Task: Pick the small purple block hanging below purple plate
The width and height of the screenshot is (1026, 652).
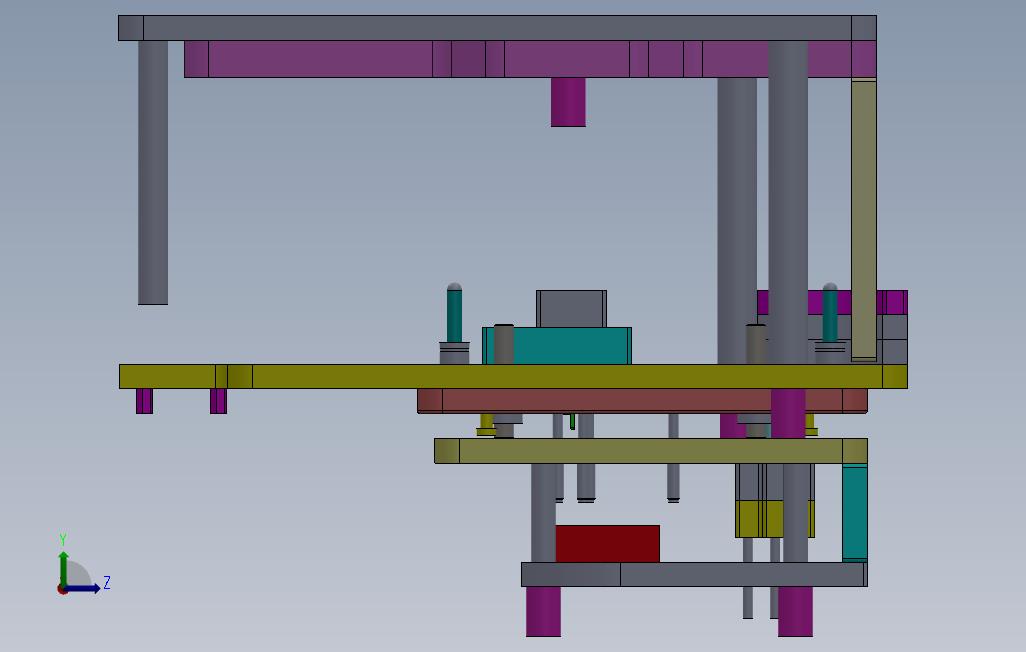Action: [x=568, y=102]
